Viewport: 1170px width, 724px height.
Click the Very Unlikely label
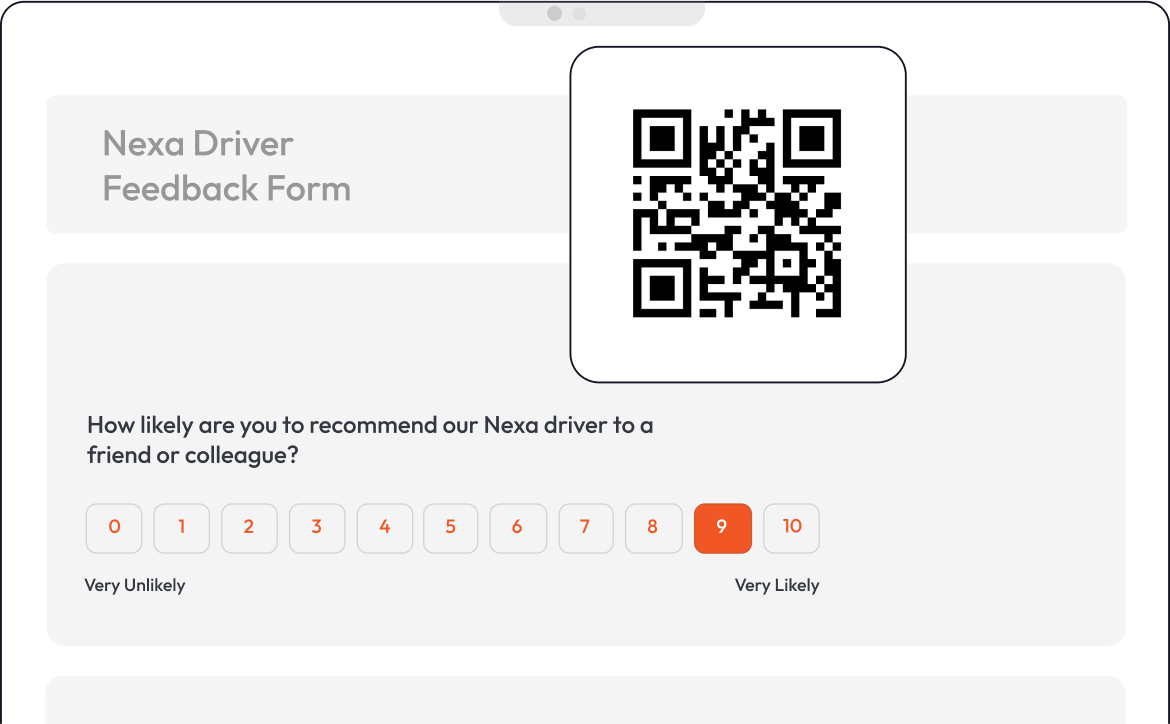coord(135,585)
